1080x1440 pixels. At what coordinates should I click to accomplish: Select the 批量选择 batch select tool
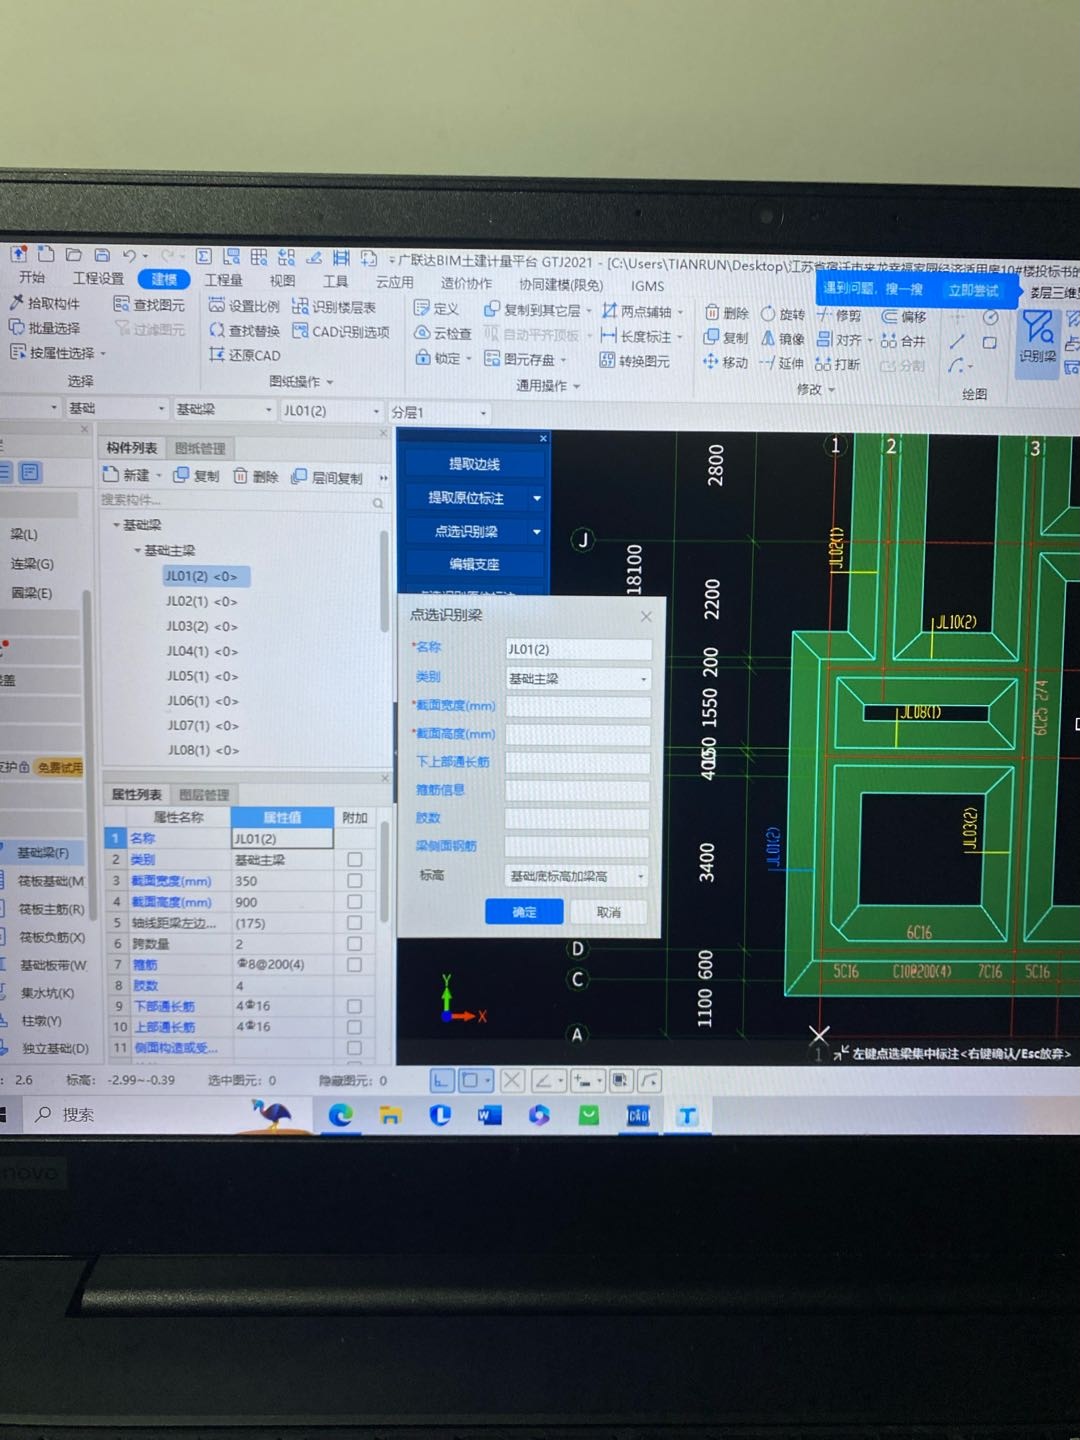tap(45, 328)
